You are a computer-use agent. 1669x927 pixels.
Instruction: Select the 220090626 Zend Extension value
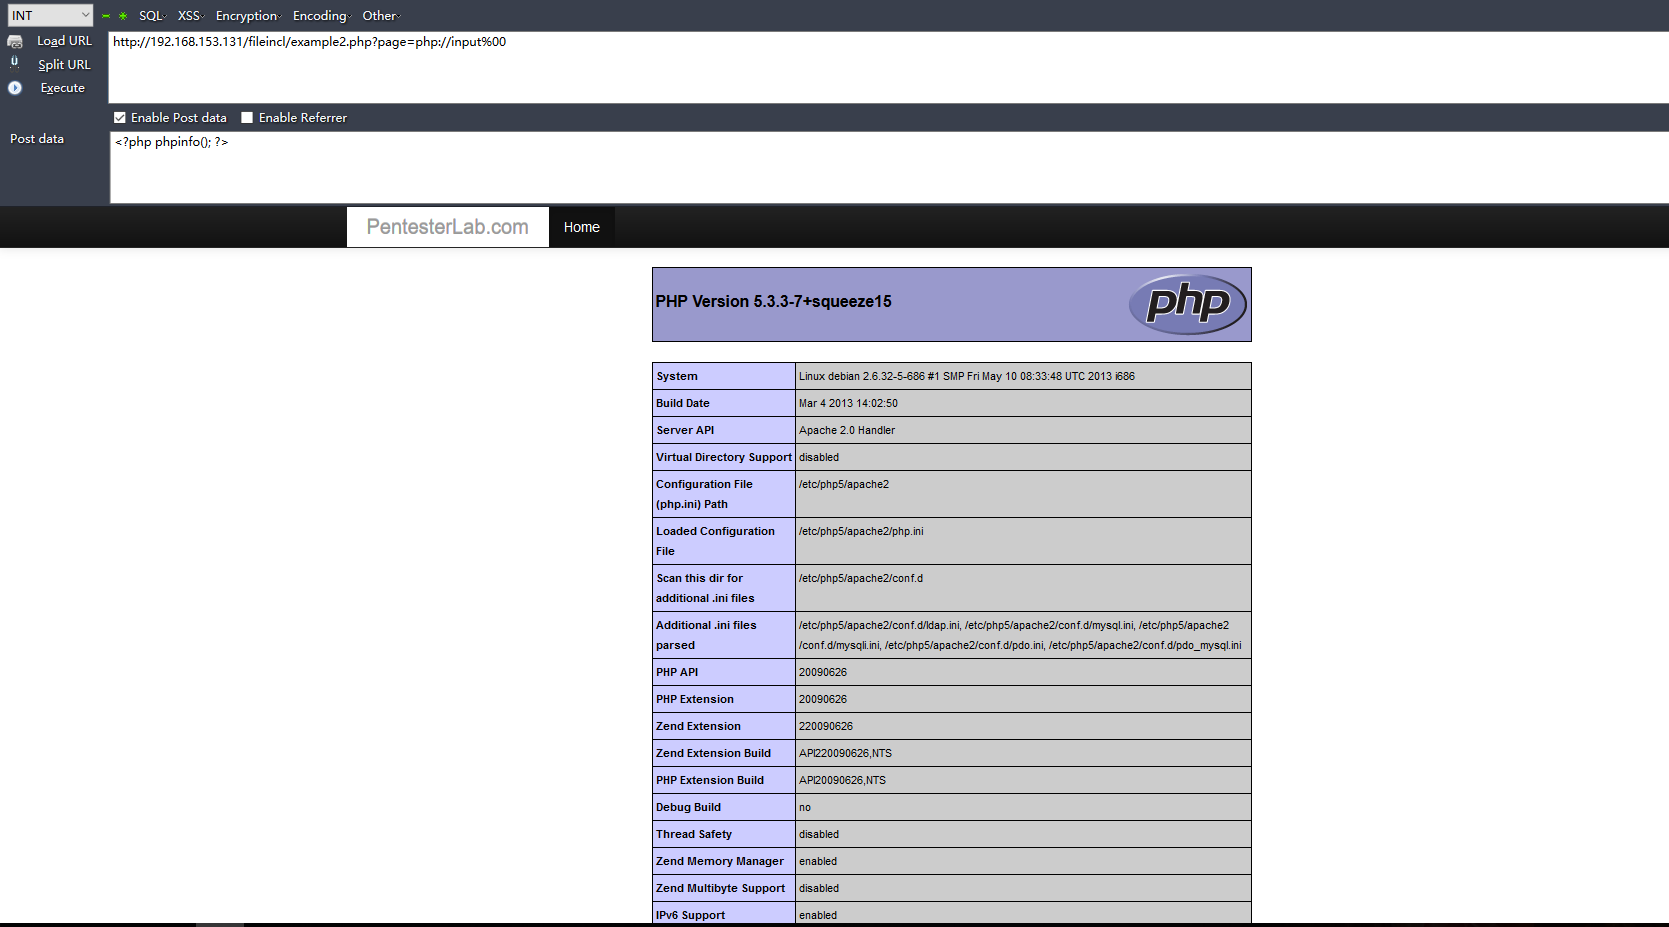point(826,726)
